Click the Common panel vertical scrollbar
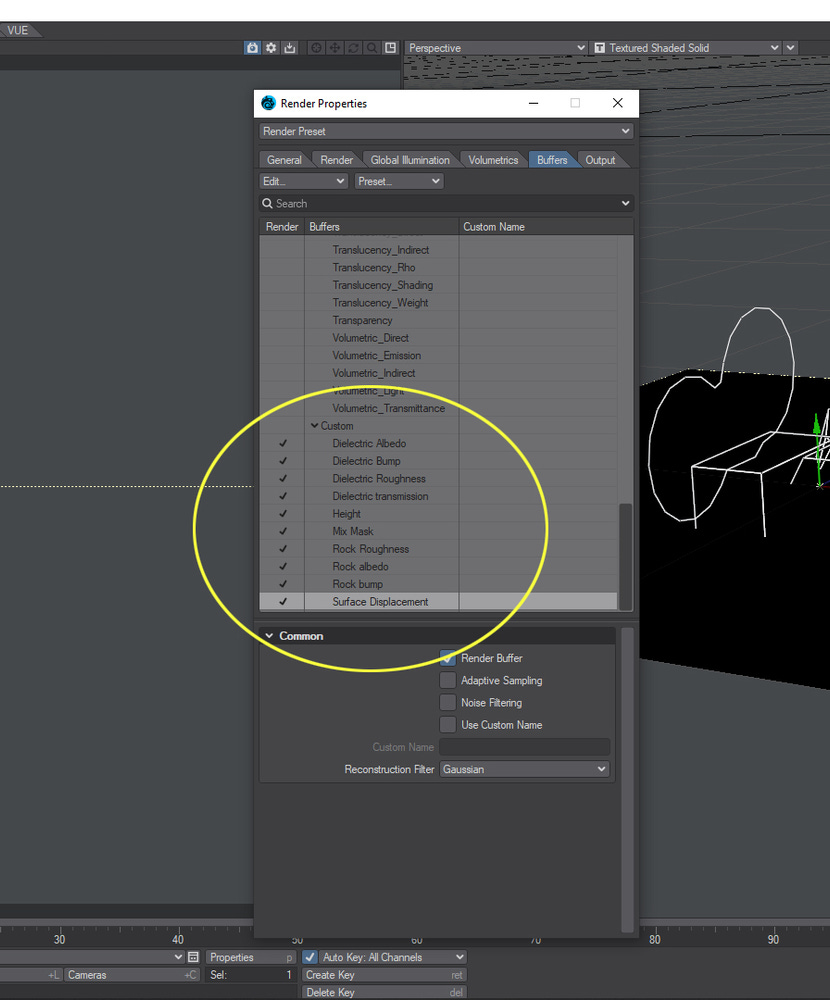 click(627, 779)
